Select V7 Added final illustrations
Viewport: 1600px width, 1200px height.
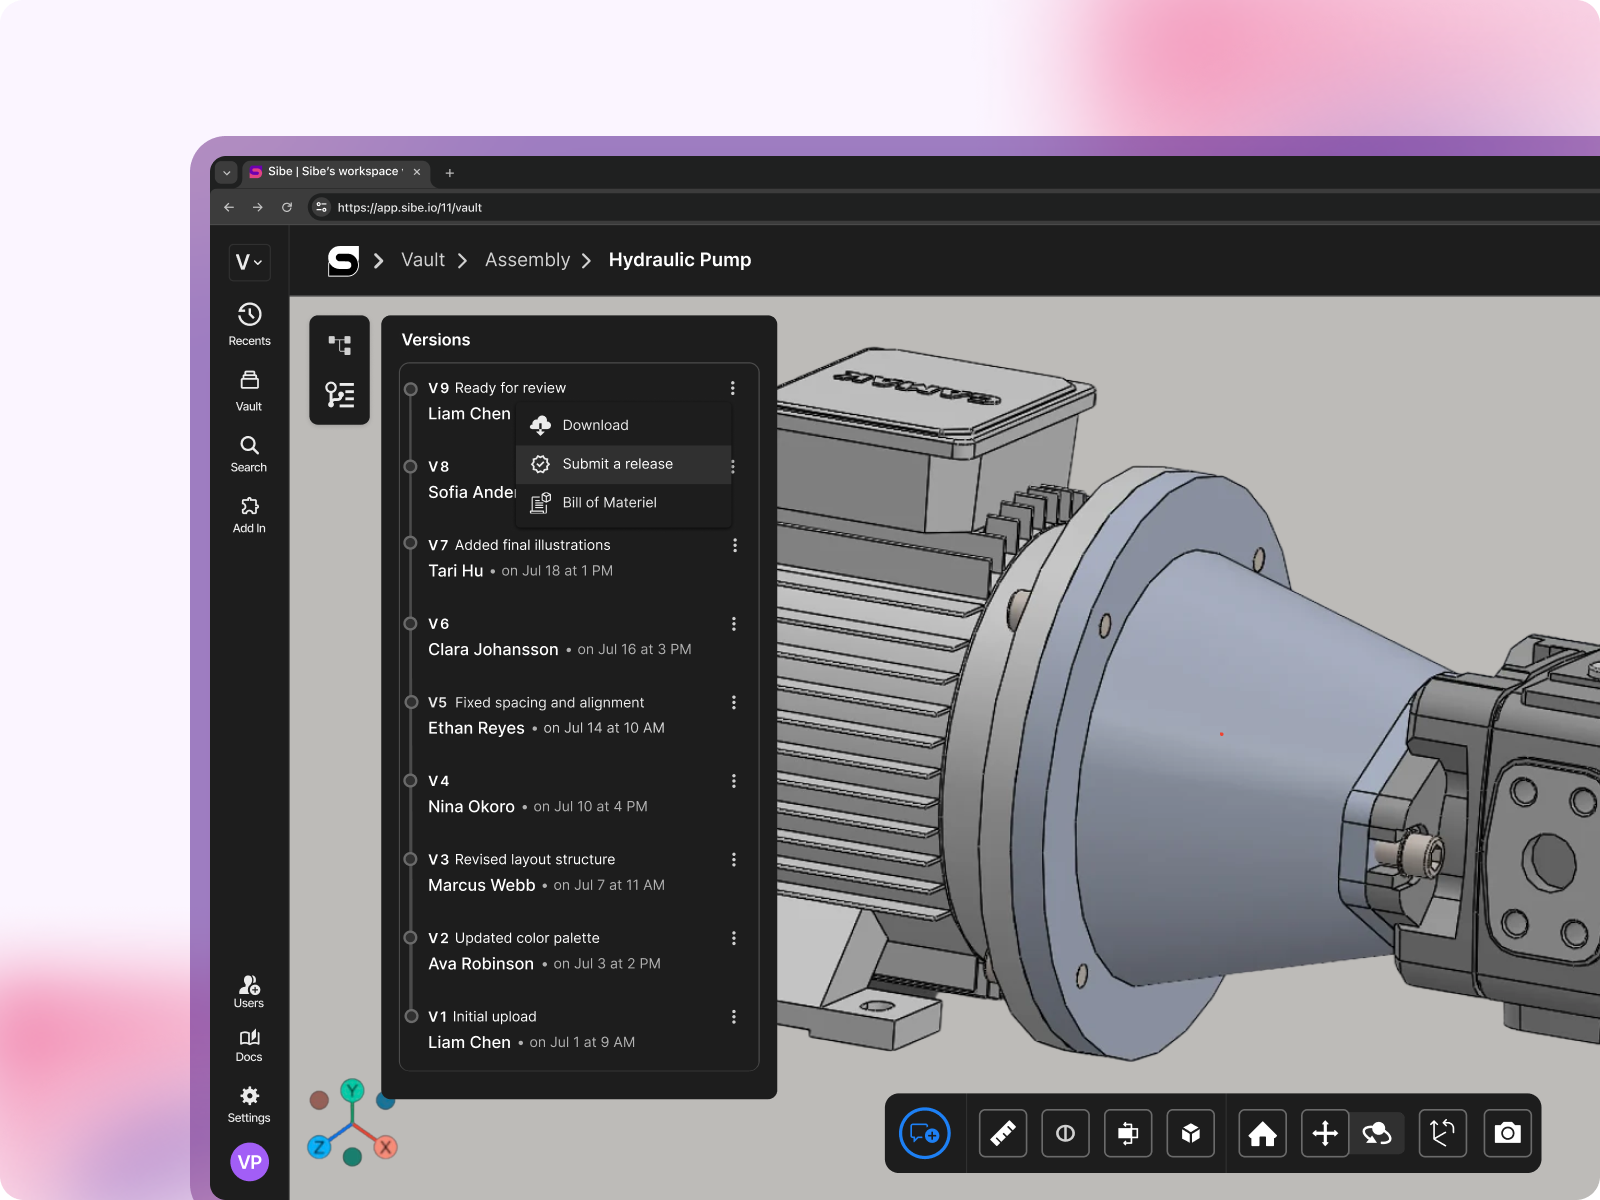519,545
